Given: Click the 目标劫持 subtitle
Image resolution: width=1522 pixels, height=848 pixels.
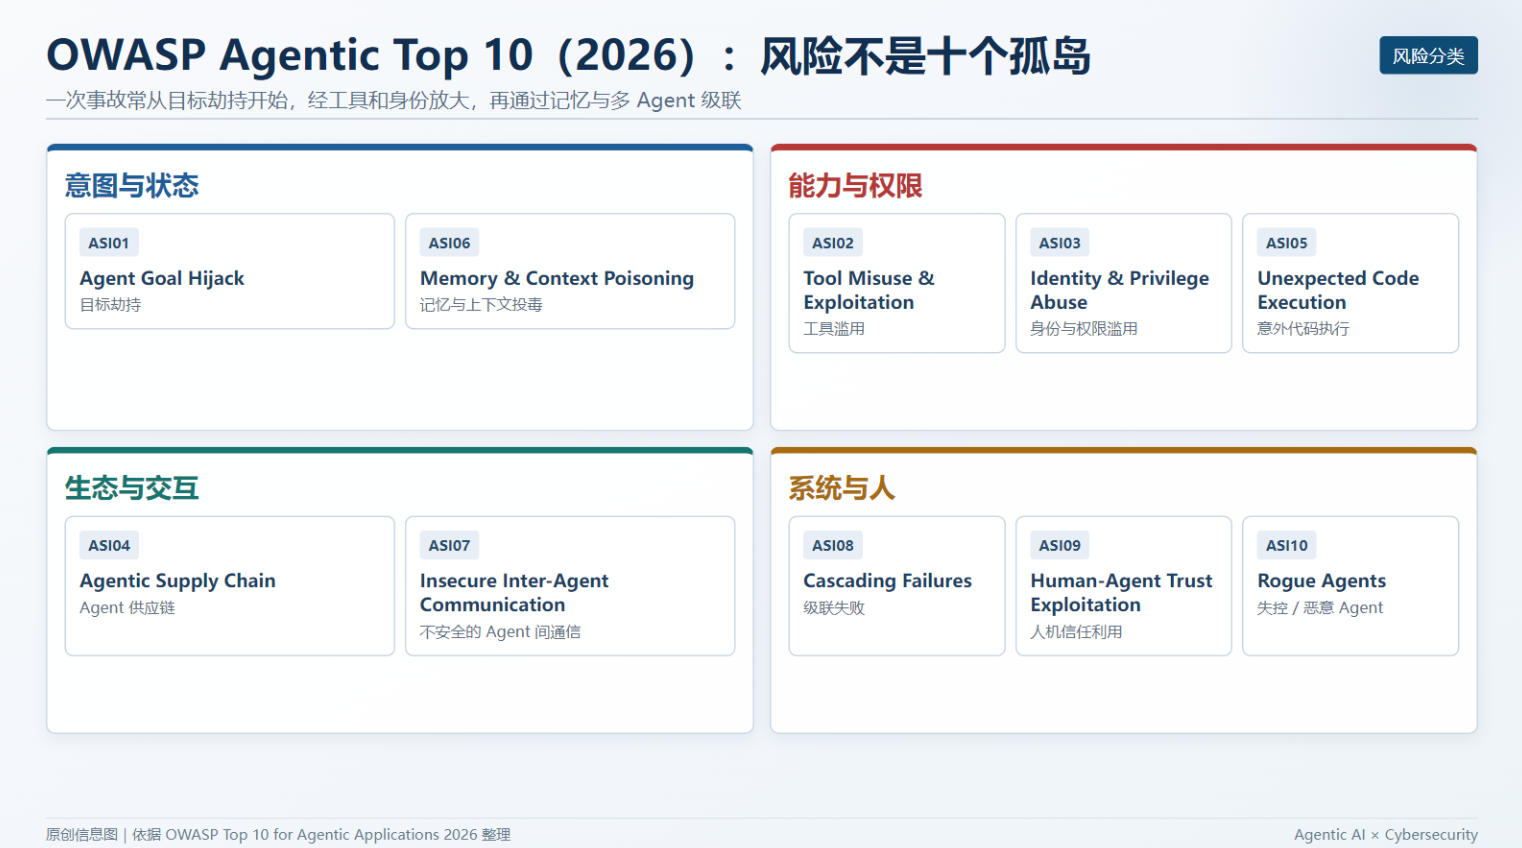Looking at the screenshot, I should click(x=111, y=305).
